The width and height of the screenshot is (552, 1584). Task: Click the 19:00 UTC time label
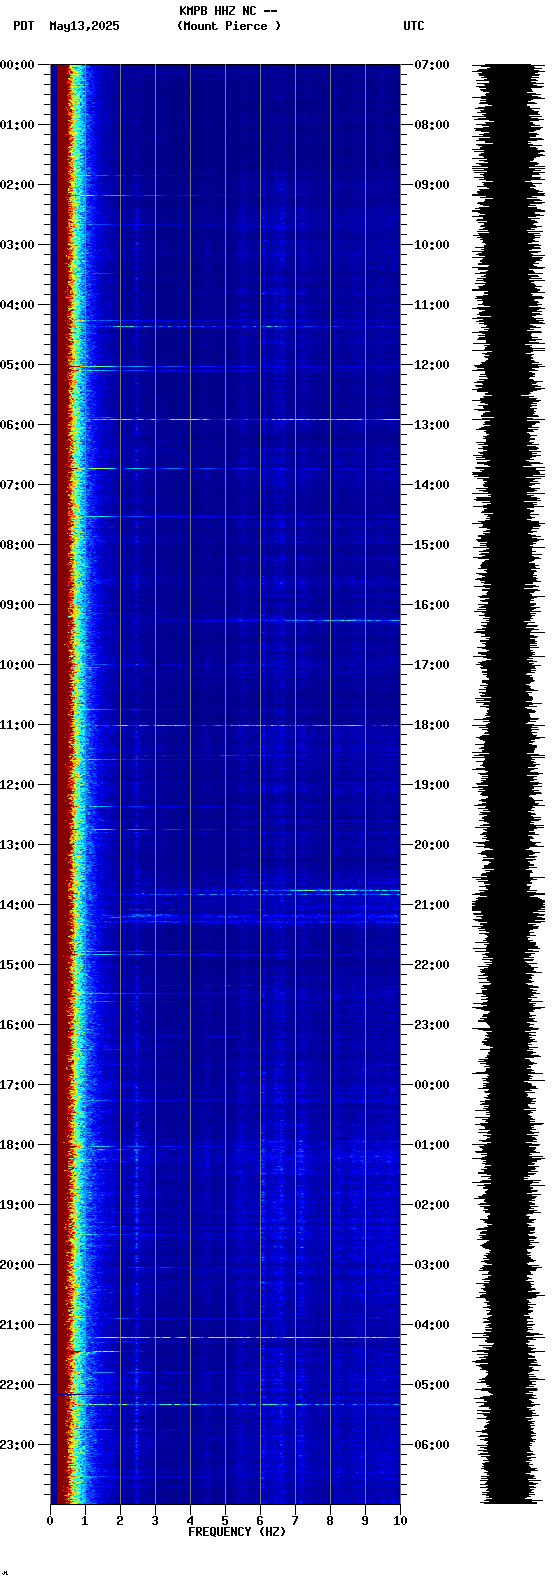pyautogui.click(x=432, y=785)
